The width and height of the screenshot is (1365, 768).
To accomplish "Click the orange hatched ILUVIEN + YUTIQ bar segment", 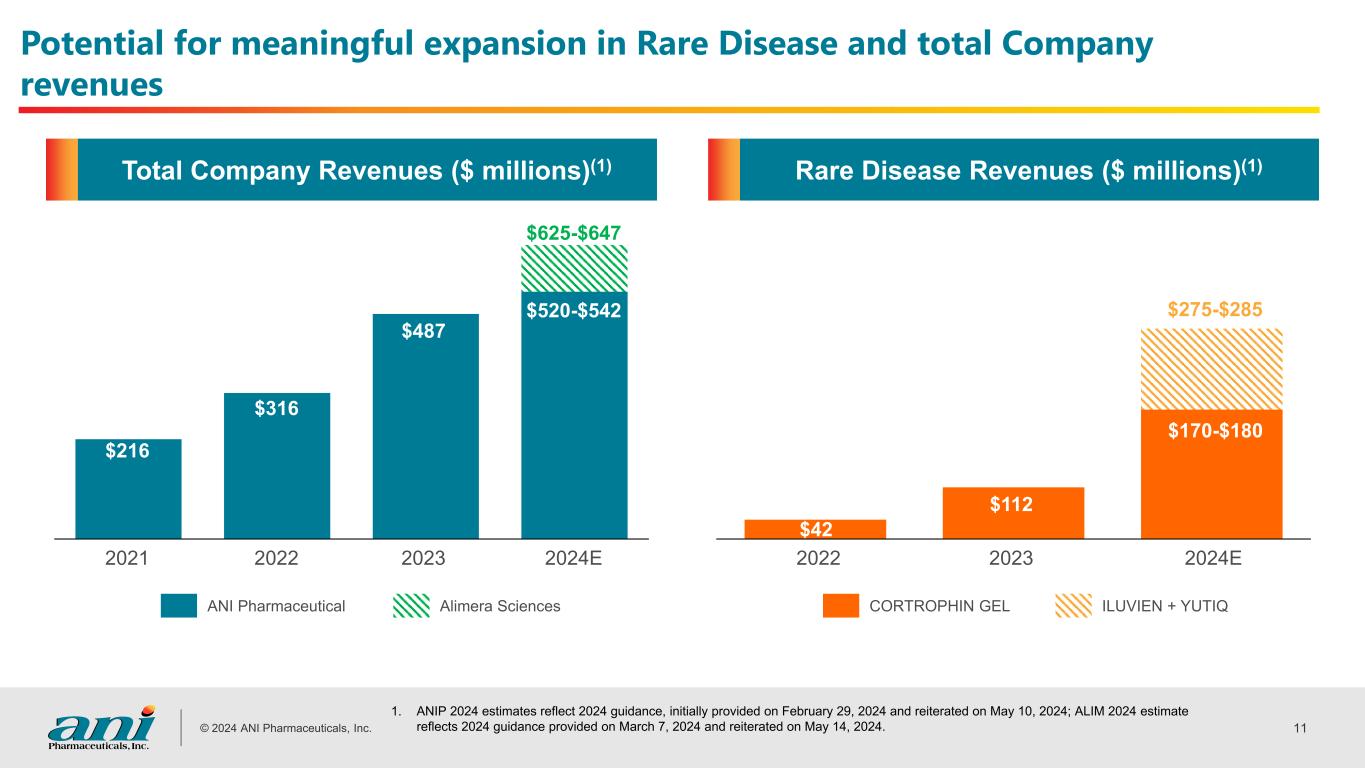I will [1211, 369].
